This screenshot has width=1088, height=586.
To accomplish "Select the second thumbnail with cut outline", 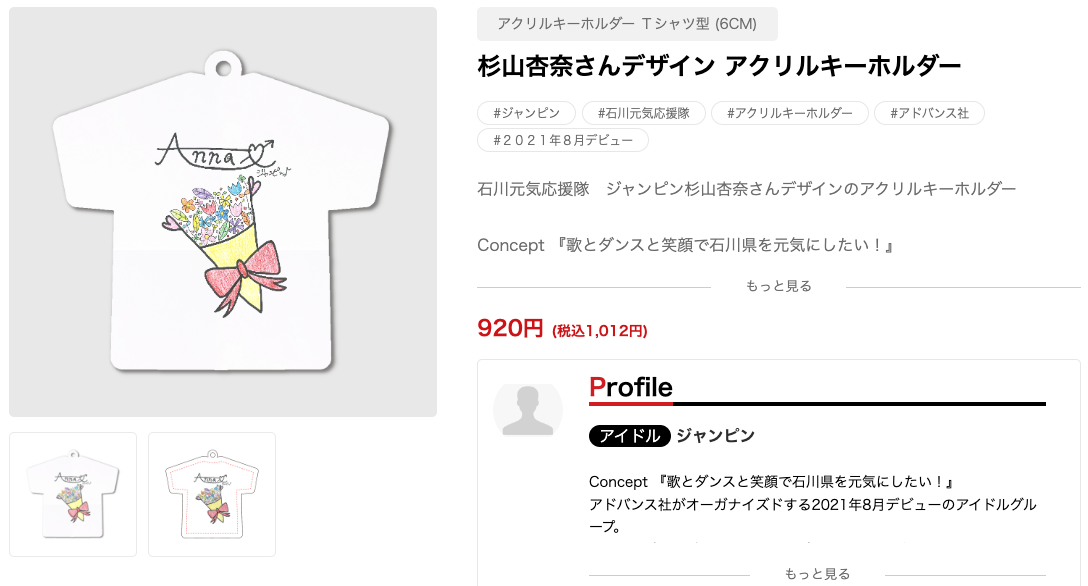I will [212, 493].
